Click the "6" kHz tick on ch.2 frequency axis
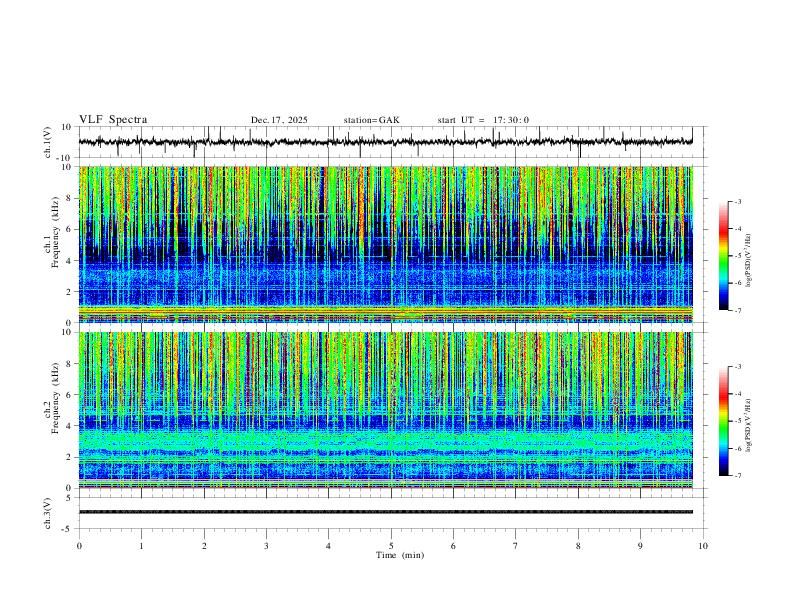The height and width of the screenshot is (612, 792). pos(69,395)
